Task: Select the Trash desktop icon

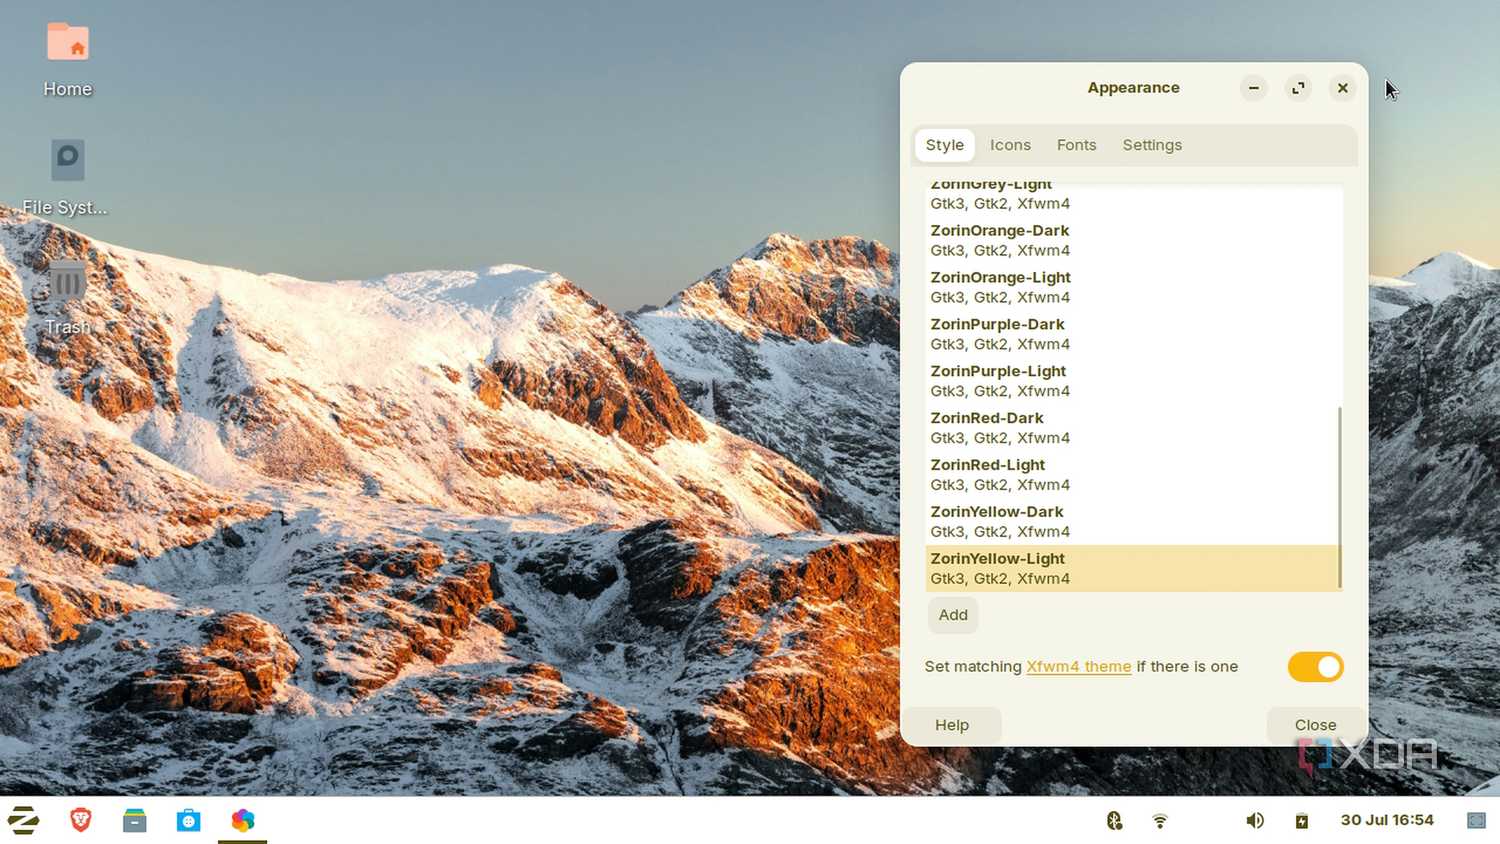Action: tap(68, 297)
